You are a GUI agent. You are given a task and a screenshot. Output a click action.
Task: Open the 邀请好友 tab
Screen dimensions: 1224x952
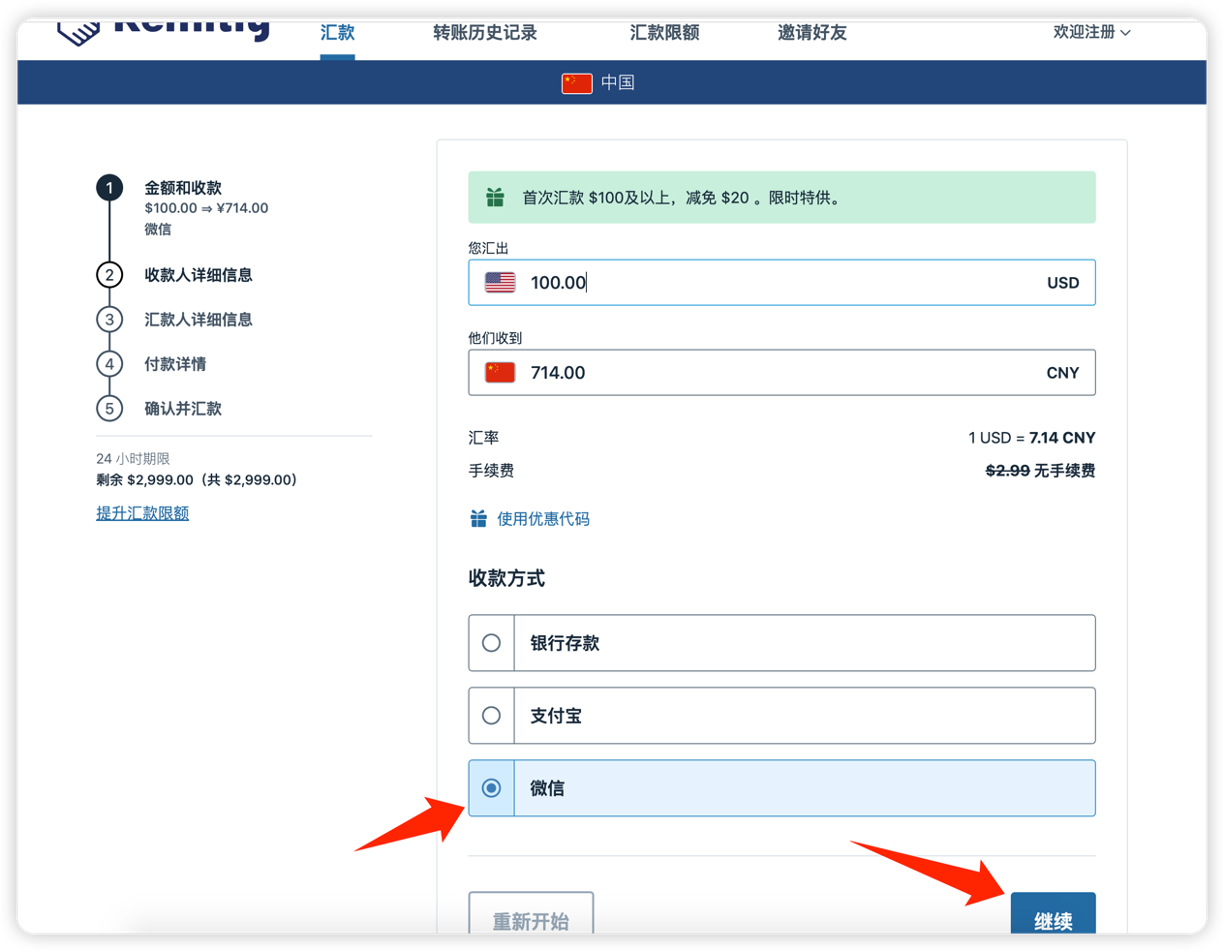(812, 33)
